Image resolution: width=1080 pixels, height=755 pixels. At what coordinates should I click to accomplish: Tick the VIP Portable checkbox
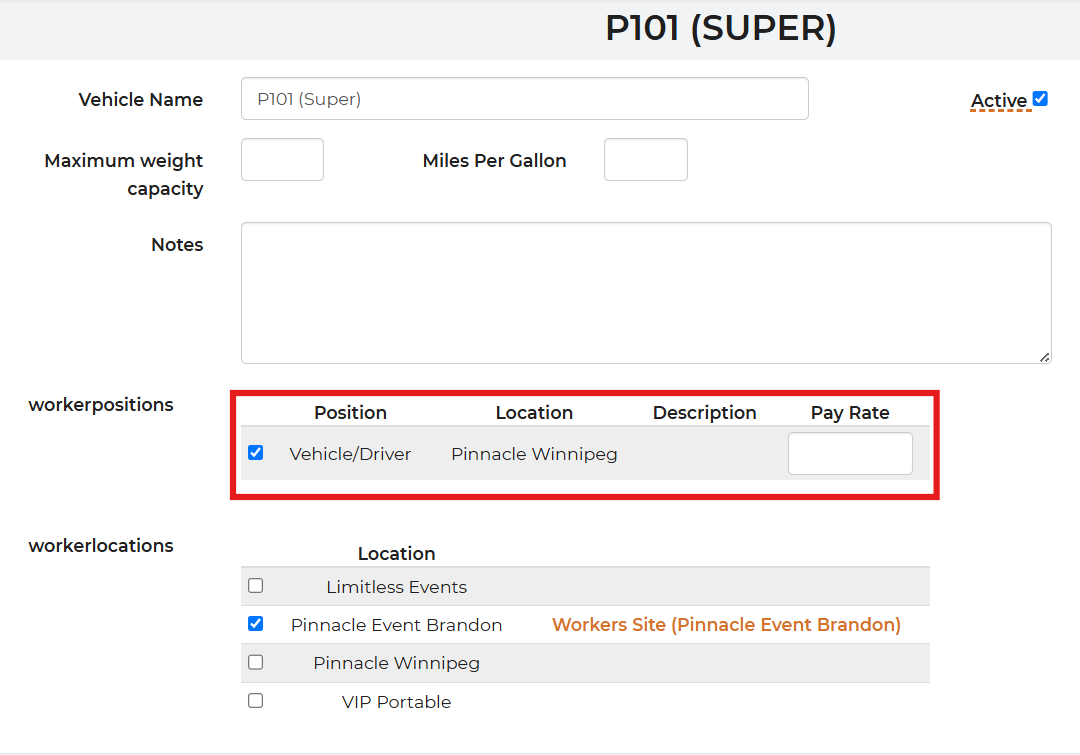click(256, 701)
